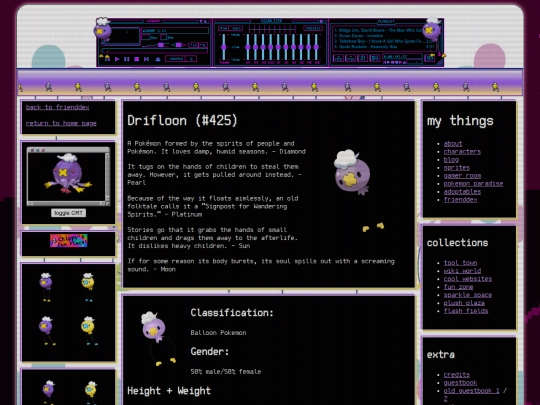The image size is (540, 405).
Task: Open the sparkle space collection
Action: [x=468, y=295]
